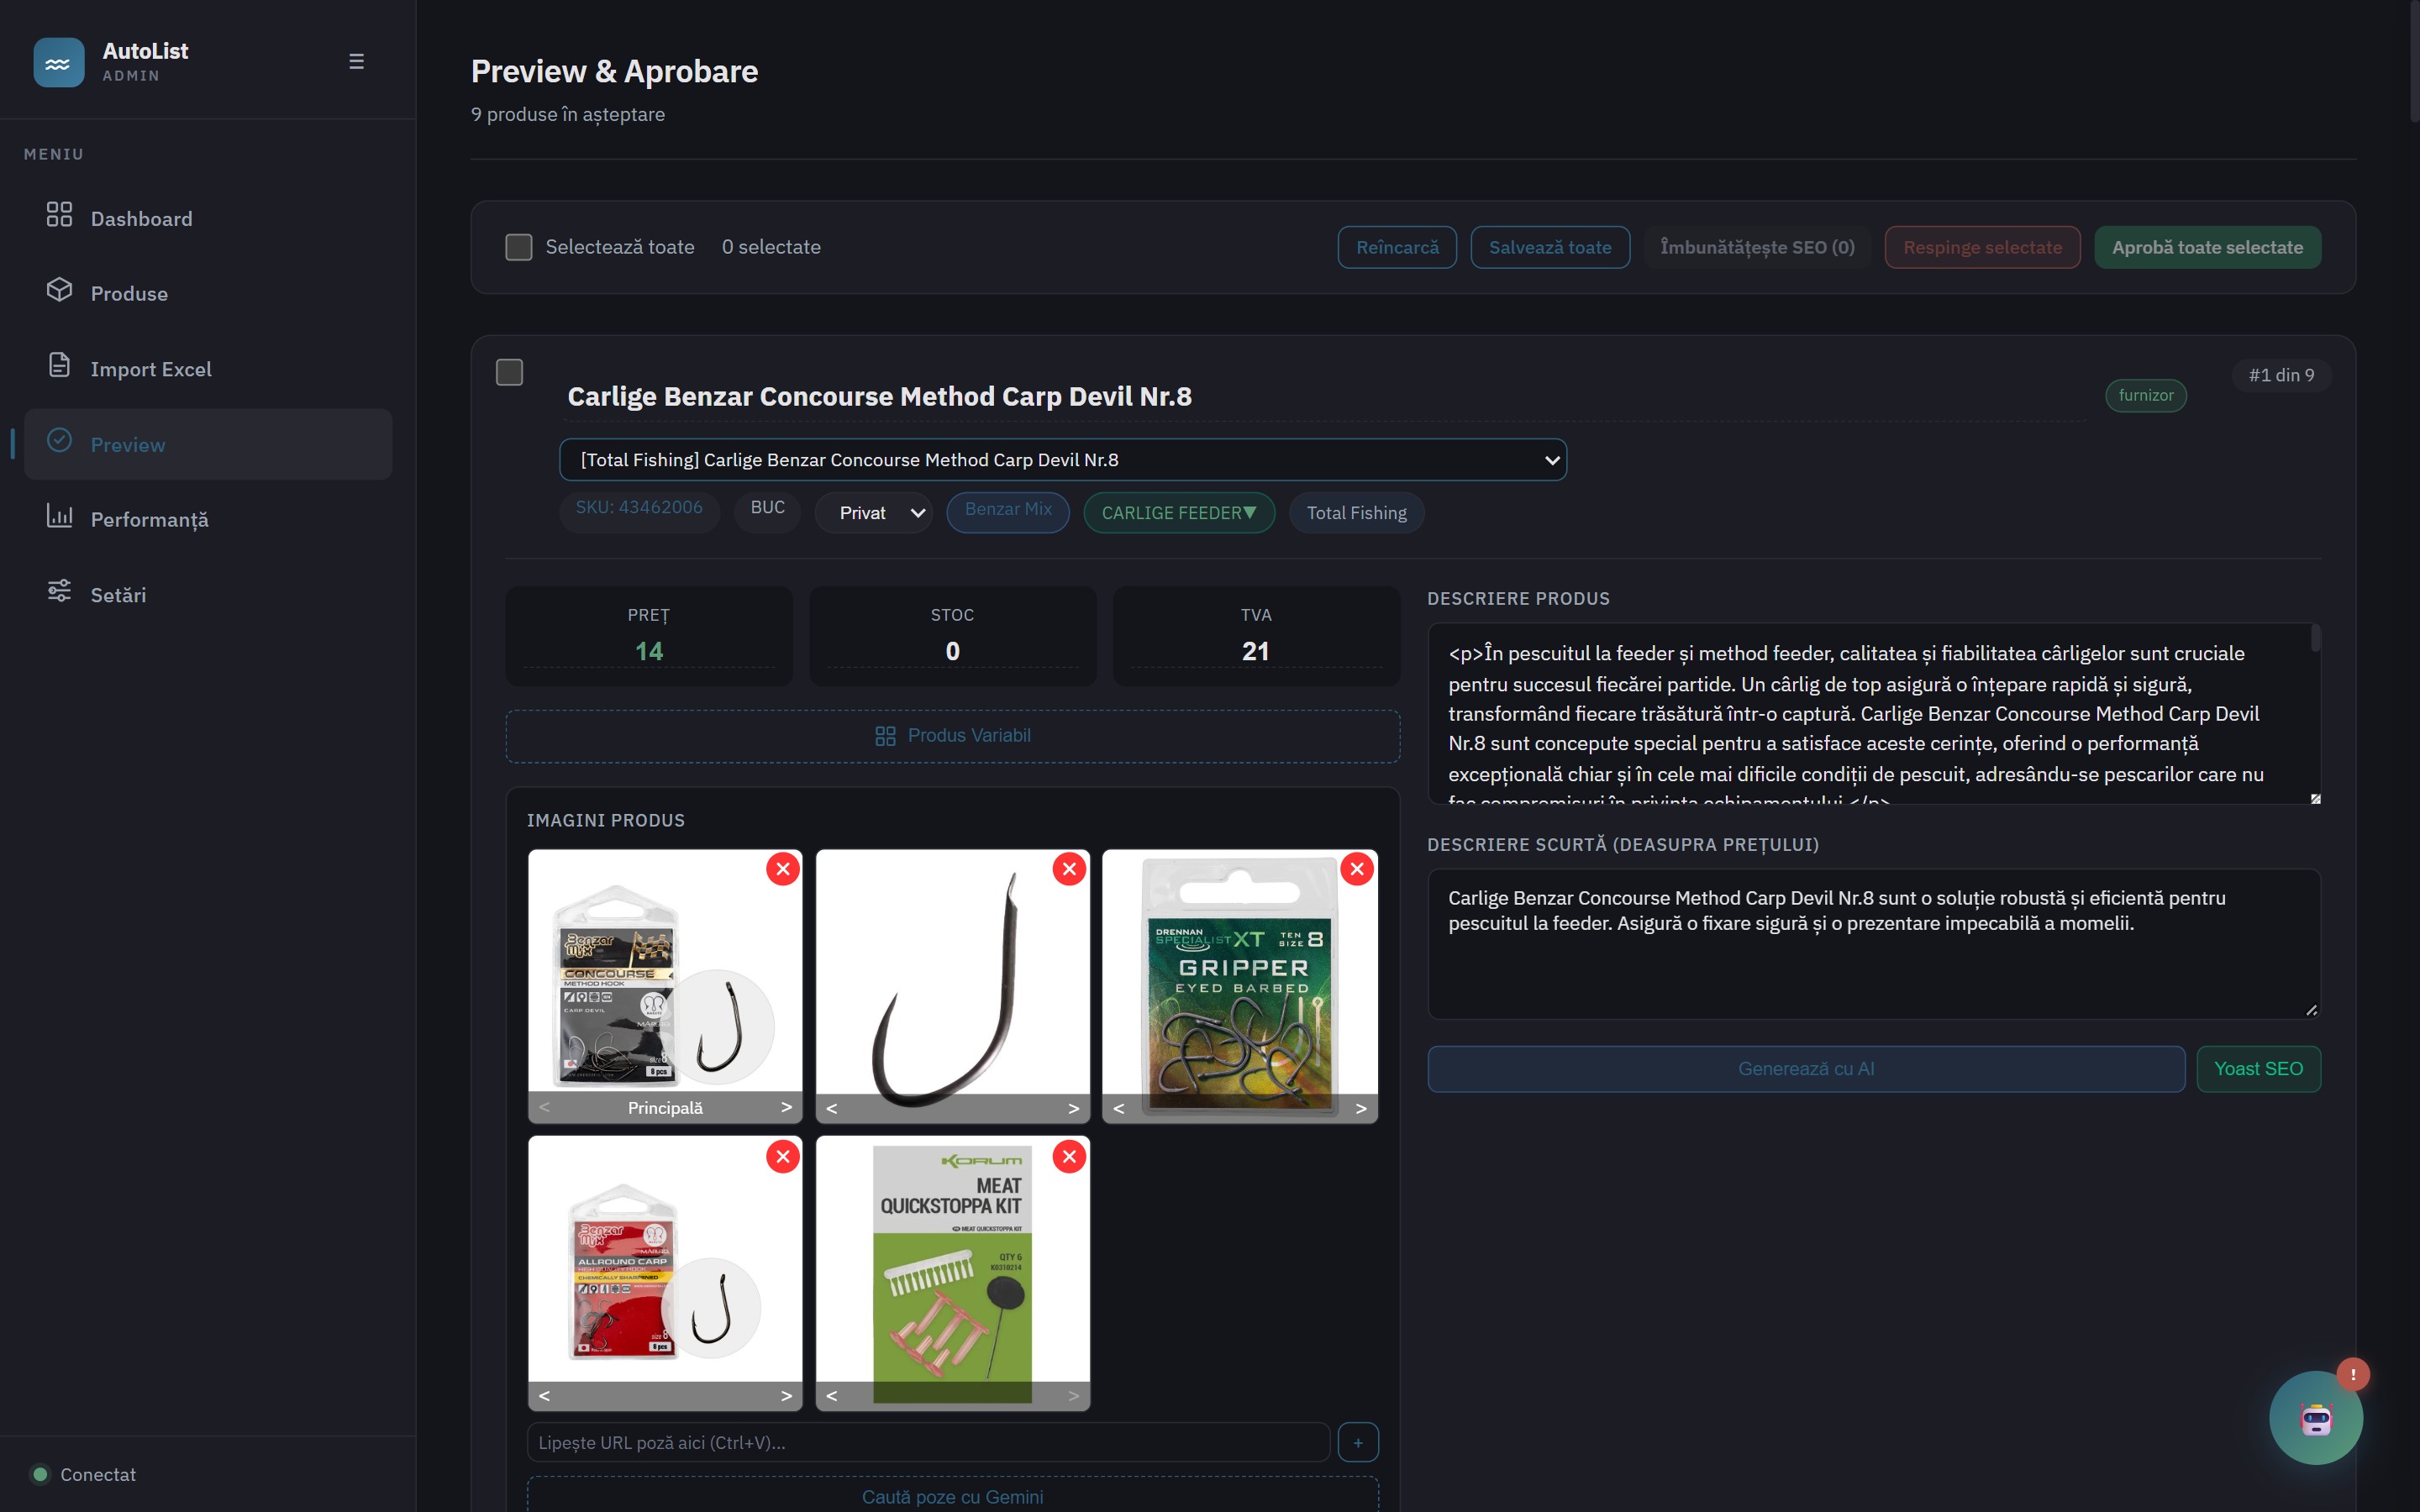2420x1512 pixels.
Task: Move Drennan Gripper image left
Action: click(x=1119, y=1107)
